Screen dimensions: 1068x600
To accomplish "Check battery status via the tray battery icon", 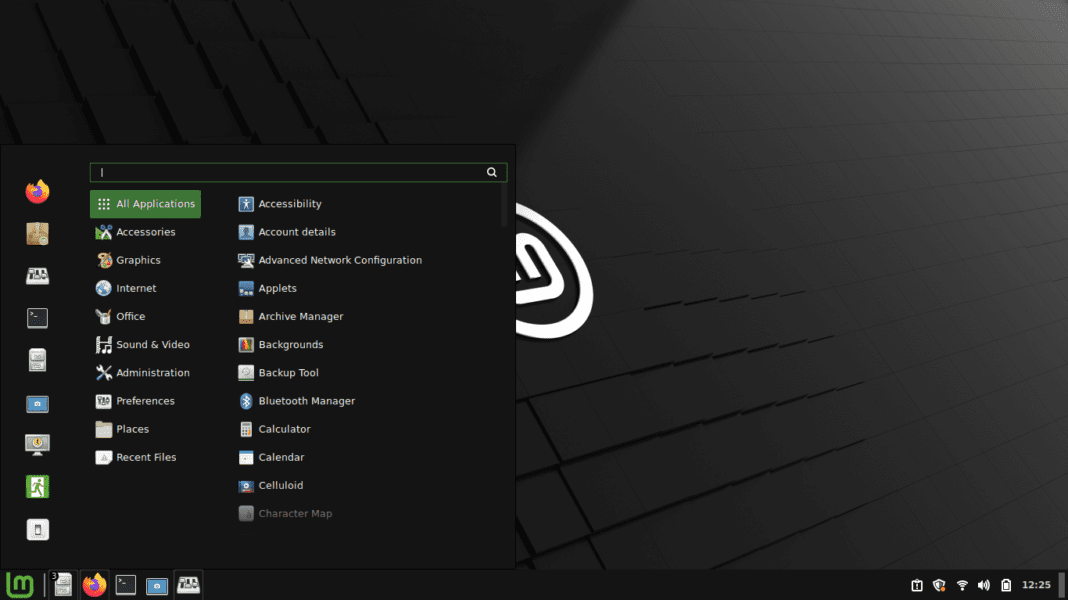I will coord(1006,585).
